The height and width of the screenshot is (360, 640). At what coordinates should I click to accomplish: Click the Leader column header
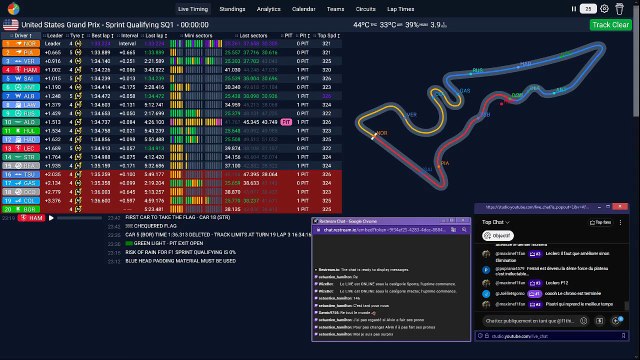pos(53,36)
